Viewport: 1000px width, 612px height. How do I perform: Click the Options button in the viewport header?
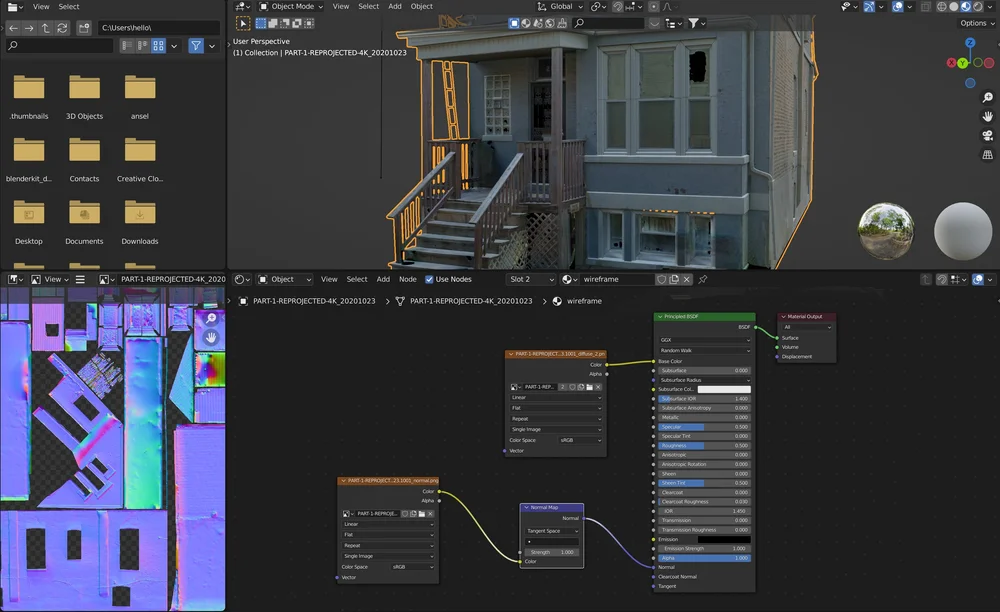pyautogui.click(x=975, y=23)
